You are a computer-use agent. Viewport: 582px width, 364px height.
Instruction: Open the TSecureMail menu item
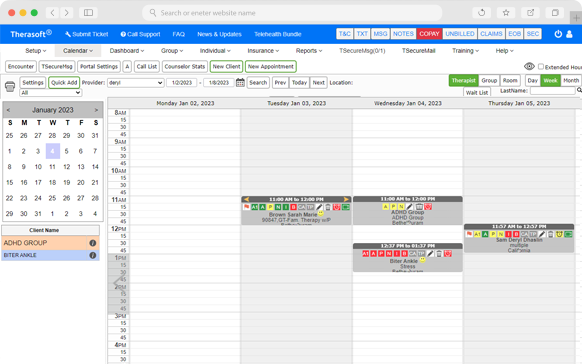click(418, 51)
